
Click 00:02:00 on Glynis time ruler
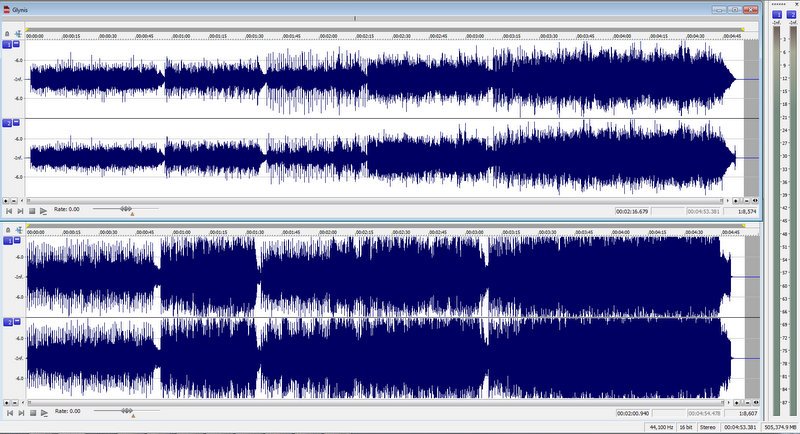click(328, 36)
